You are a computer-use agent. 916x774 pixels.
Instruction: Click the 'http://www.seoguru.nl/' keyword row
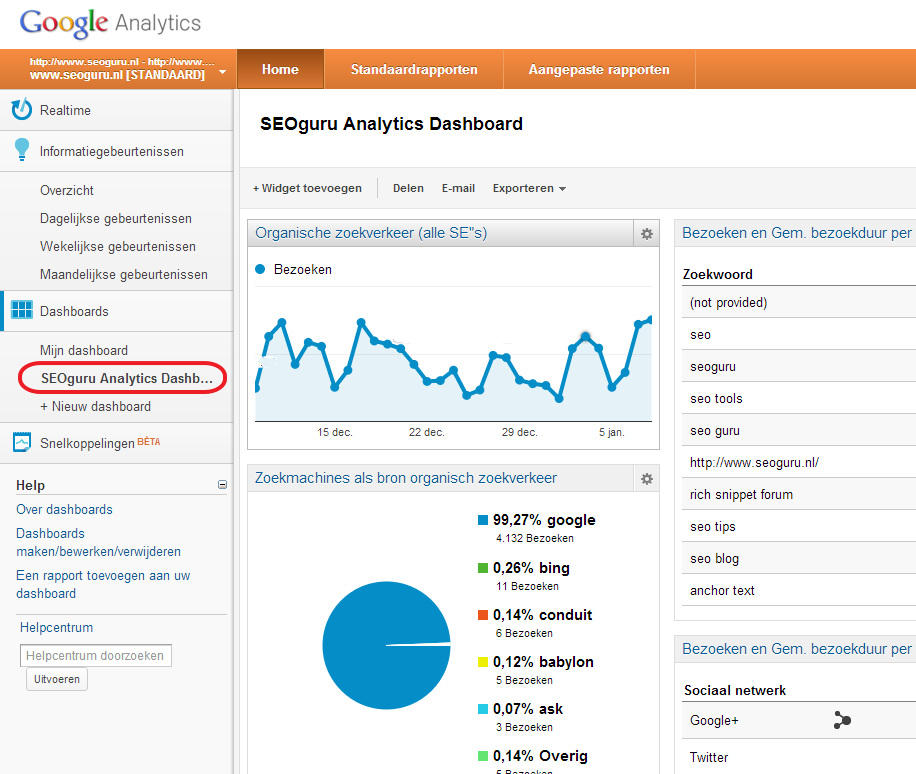[x=799, y=463]
